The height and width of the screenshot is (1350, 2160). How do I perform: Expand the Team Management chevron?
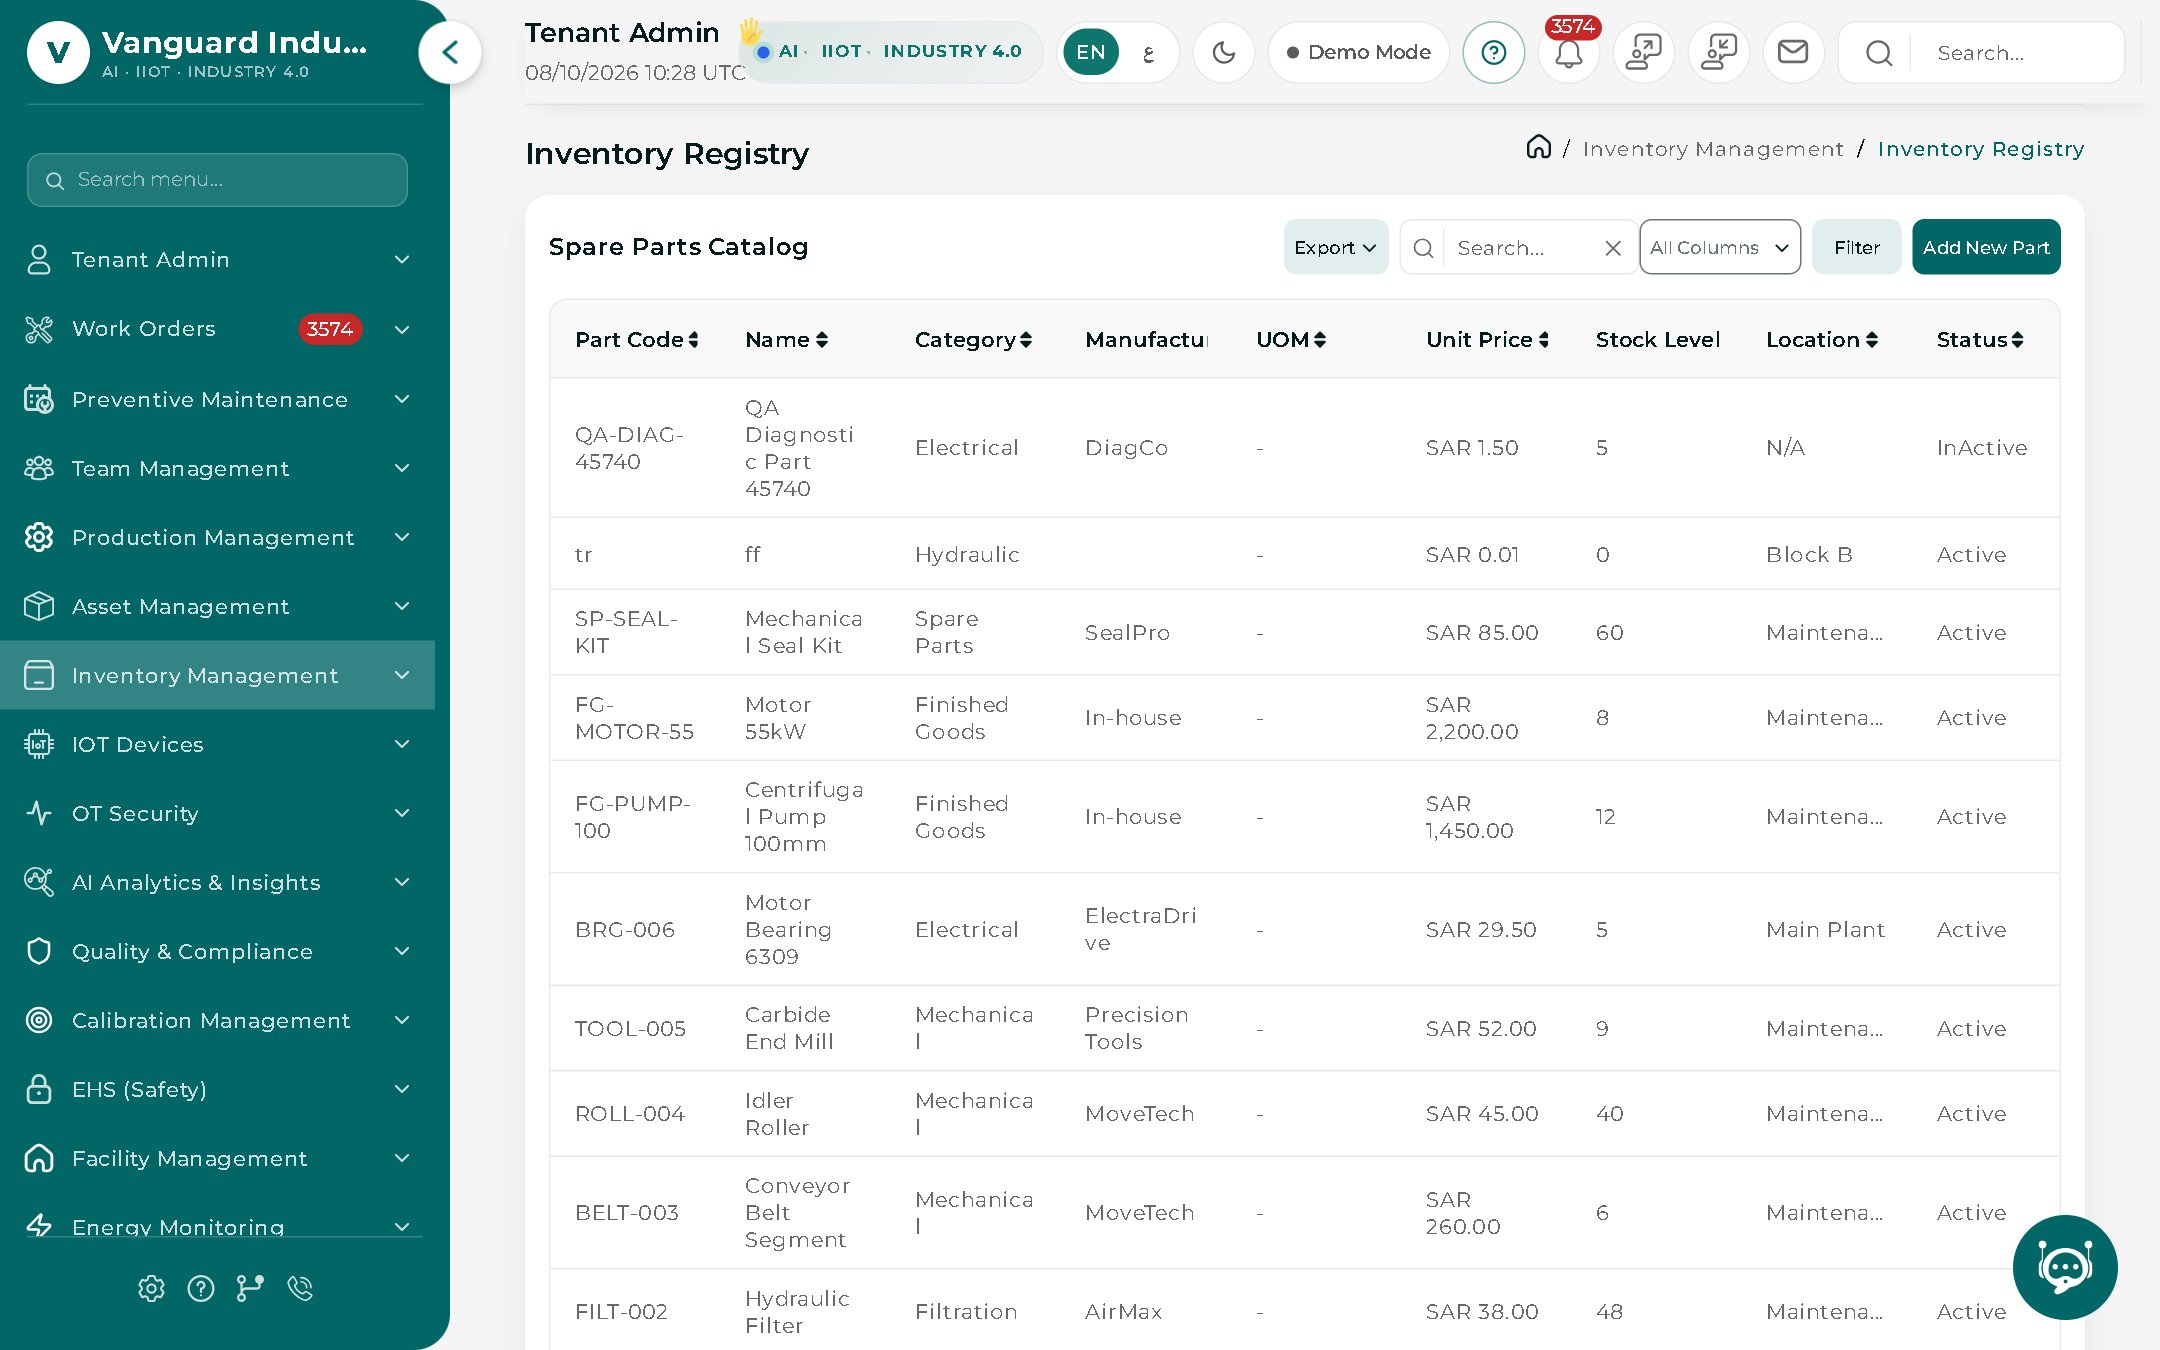click(x=402, y=468)
